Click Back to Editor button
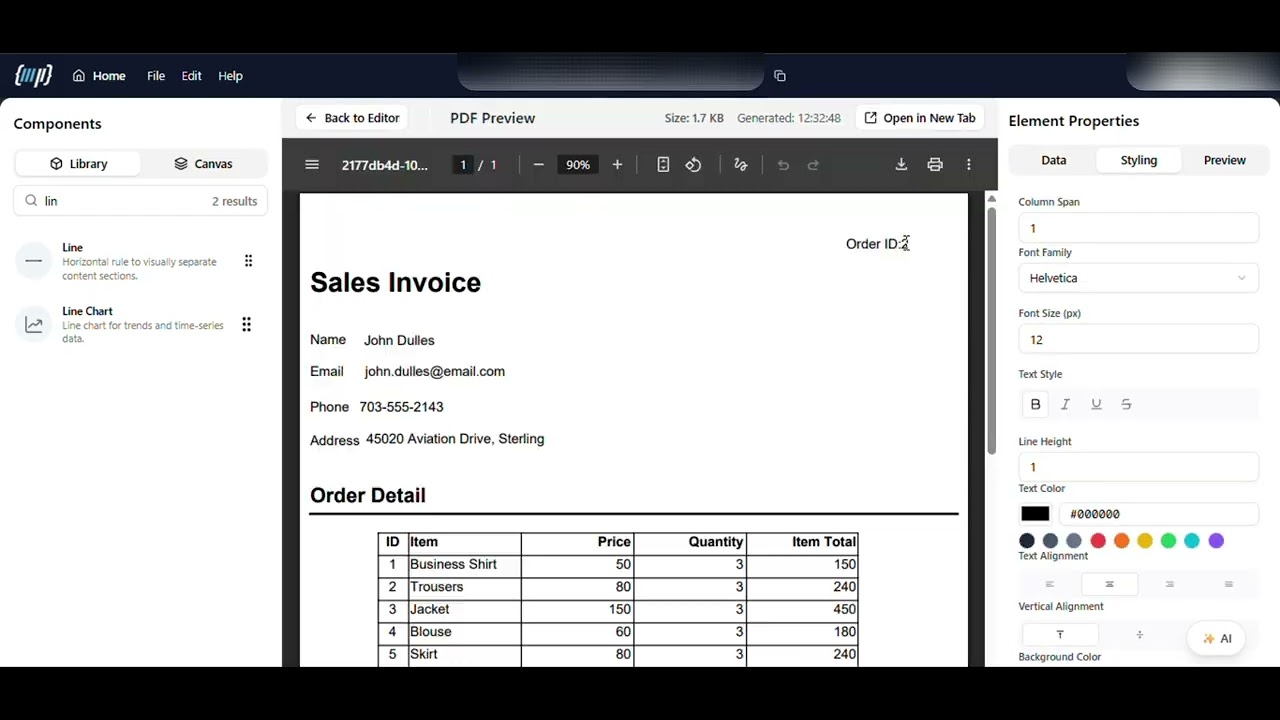Viewport: 1280px width, 720px height. tap(352, 118)
